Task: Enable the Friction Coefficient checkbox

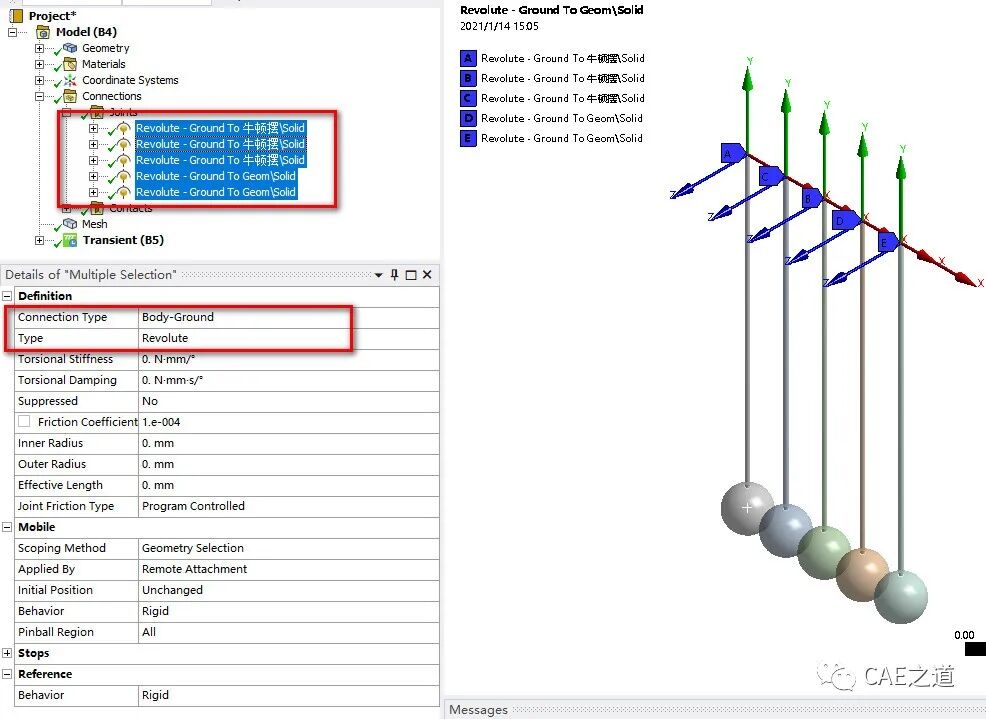Action: pos(26,421)
